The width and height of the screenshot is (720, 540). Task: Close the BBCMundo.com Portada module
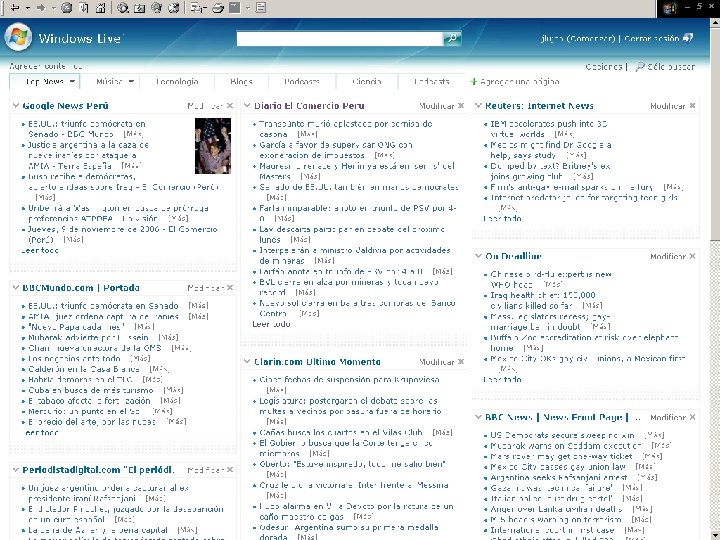[x=230, y=287]
